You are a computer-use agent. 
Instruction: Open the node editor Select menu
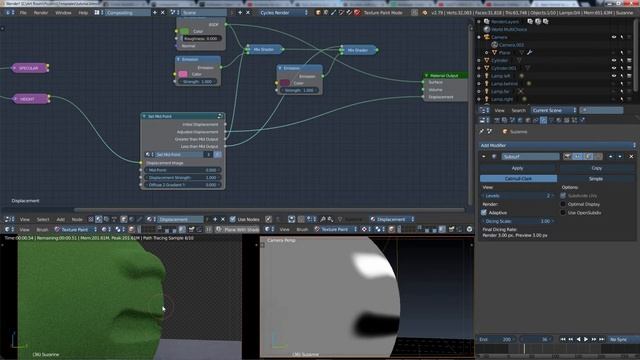click(x=42, y=220)
